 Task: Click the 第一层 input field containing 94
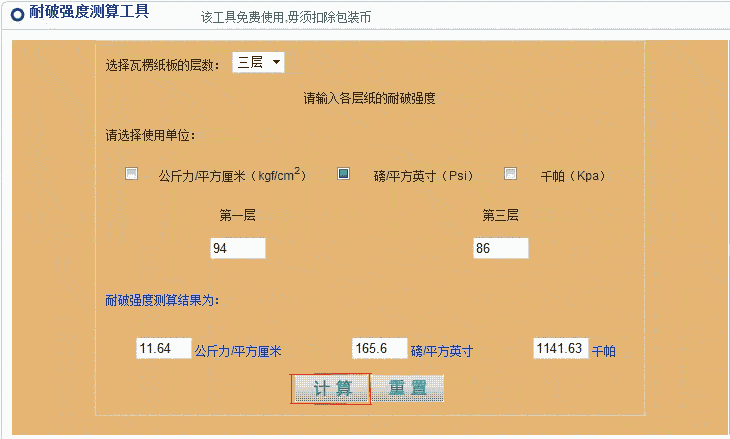[x=238, y=248]
